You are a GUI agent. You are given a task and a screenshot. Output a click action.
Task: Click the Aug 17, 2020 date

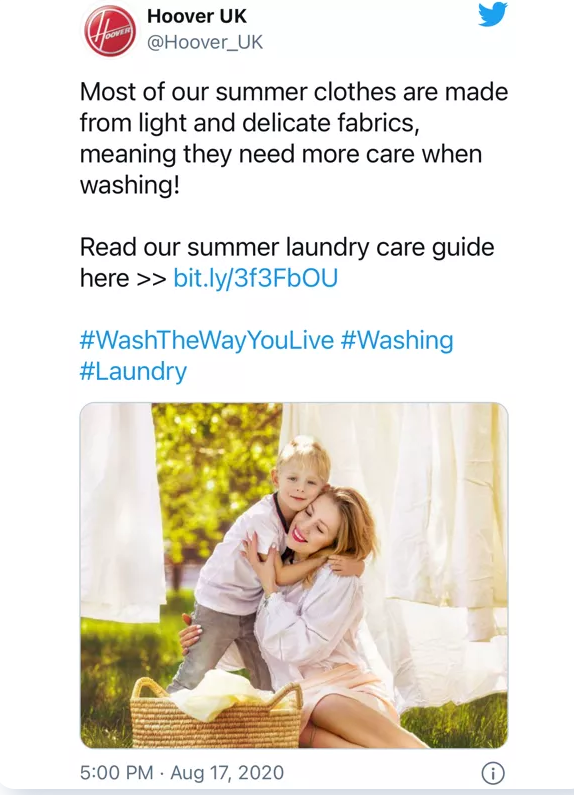coord(227,773)
